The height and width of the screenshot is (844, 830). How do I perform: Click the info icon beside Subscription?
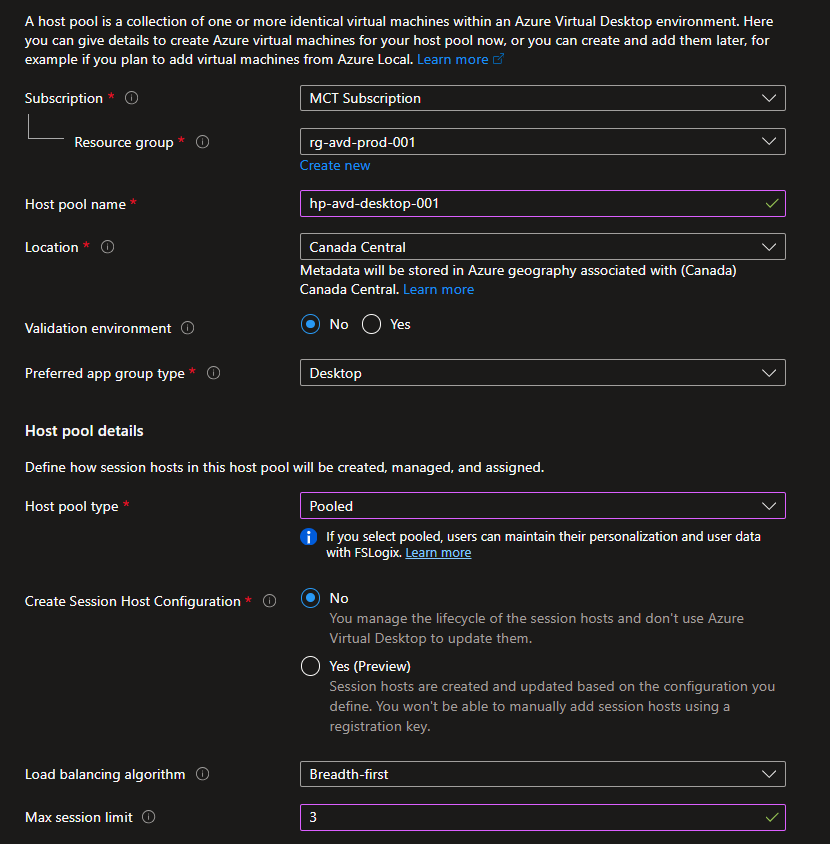(x=132, y=98)
